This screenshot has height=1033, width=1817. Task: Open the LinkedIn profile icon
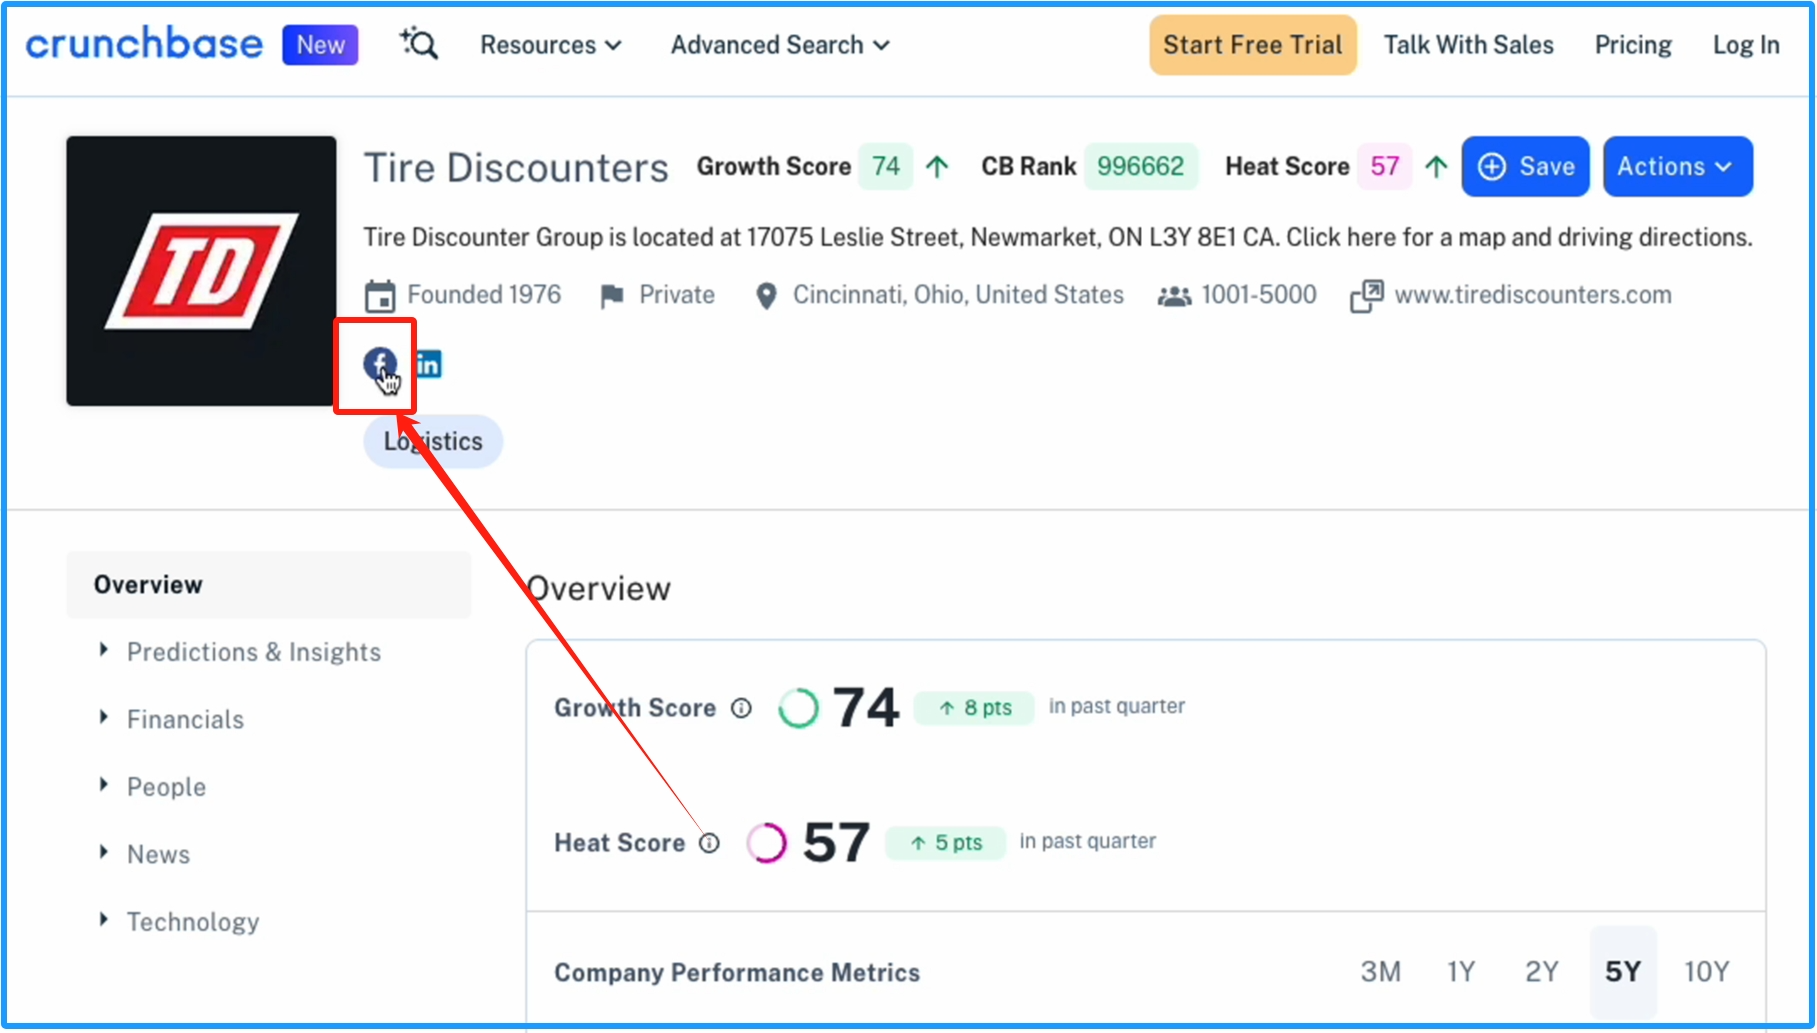[x=428, y=364]
